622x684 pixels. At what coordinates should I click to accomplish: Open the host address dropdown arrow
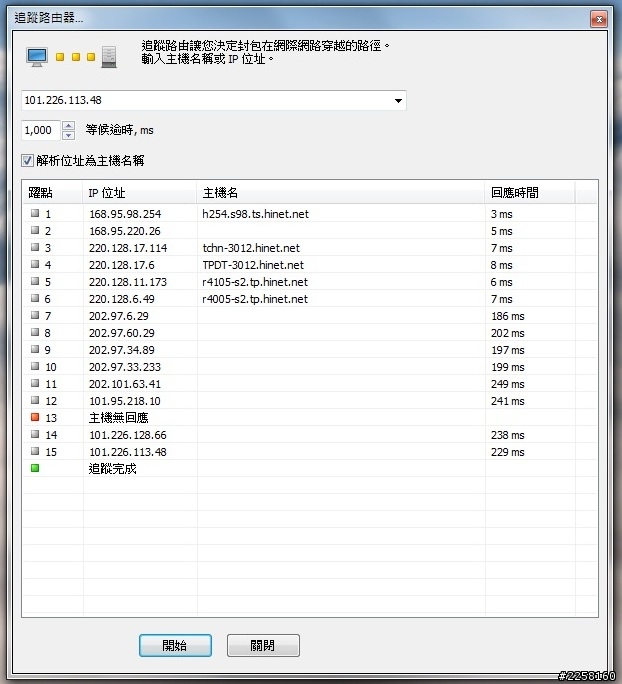click(398, 100)
